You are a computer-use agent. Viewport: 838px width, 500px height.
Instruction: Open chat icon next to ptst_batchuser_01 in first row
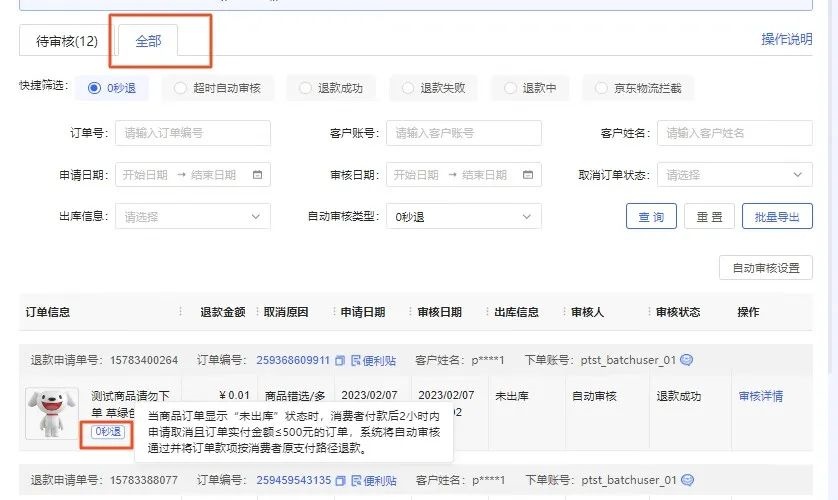tap(687, 360)
